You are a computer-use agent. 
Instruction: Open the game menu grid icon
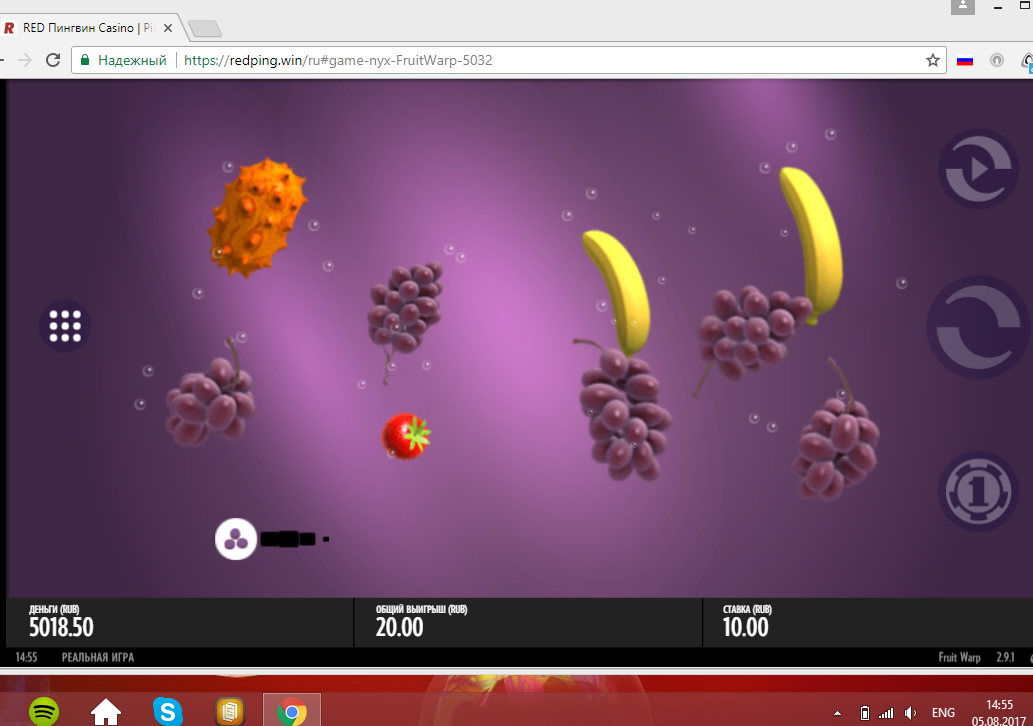click(65, 325)
